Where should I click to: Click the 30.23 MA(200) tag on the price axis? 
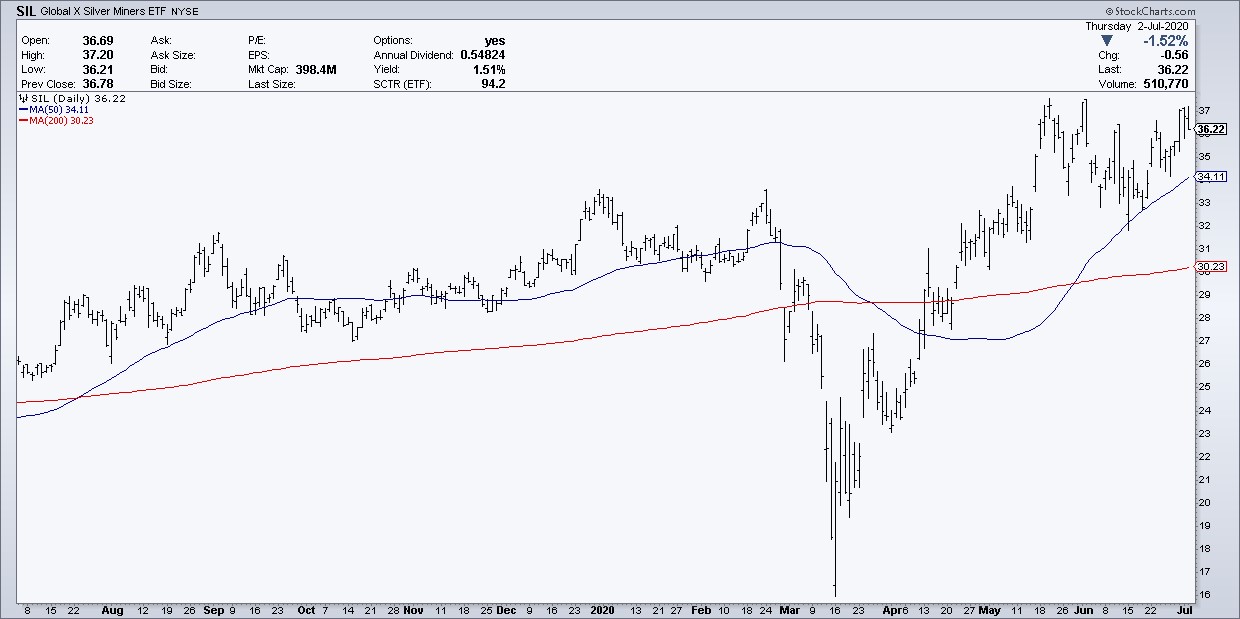coord(1211,266)
